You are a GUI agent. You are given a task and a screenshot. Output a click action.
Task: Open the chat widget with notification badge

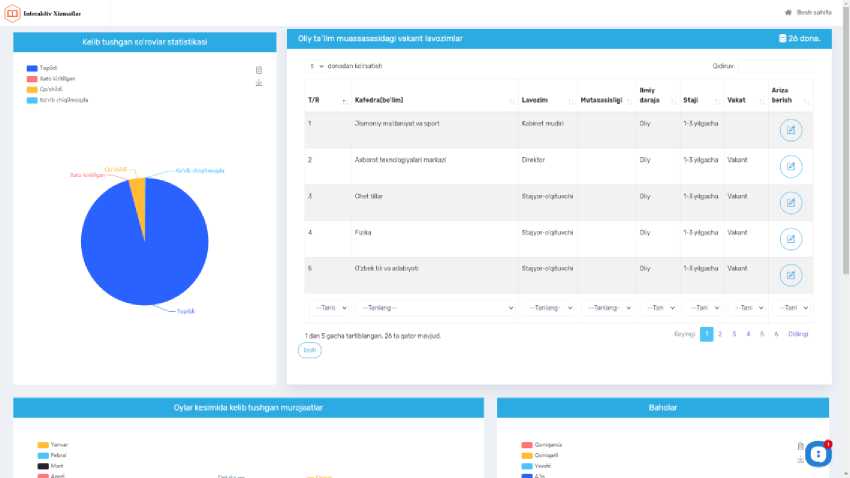(x=817, y=453)
